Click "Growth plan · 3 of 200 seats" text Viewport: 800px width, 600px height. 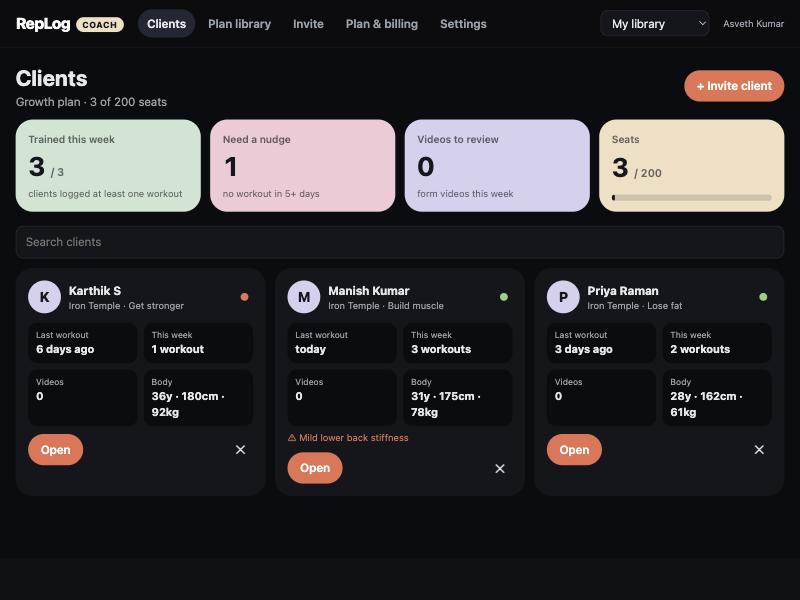click(x=91, y=102)
